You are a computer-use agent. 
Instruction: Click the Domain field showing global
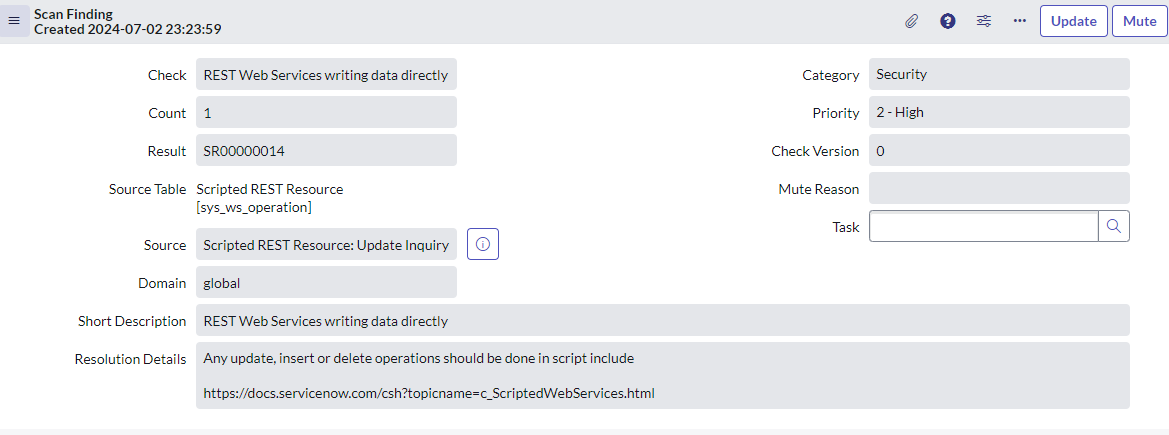326,283
